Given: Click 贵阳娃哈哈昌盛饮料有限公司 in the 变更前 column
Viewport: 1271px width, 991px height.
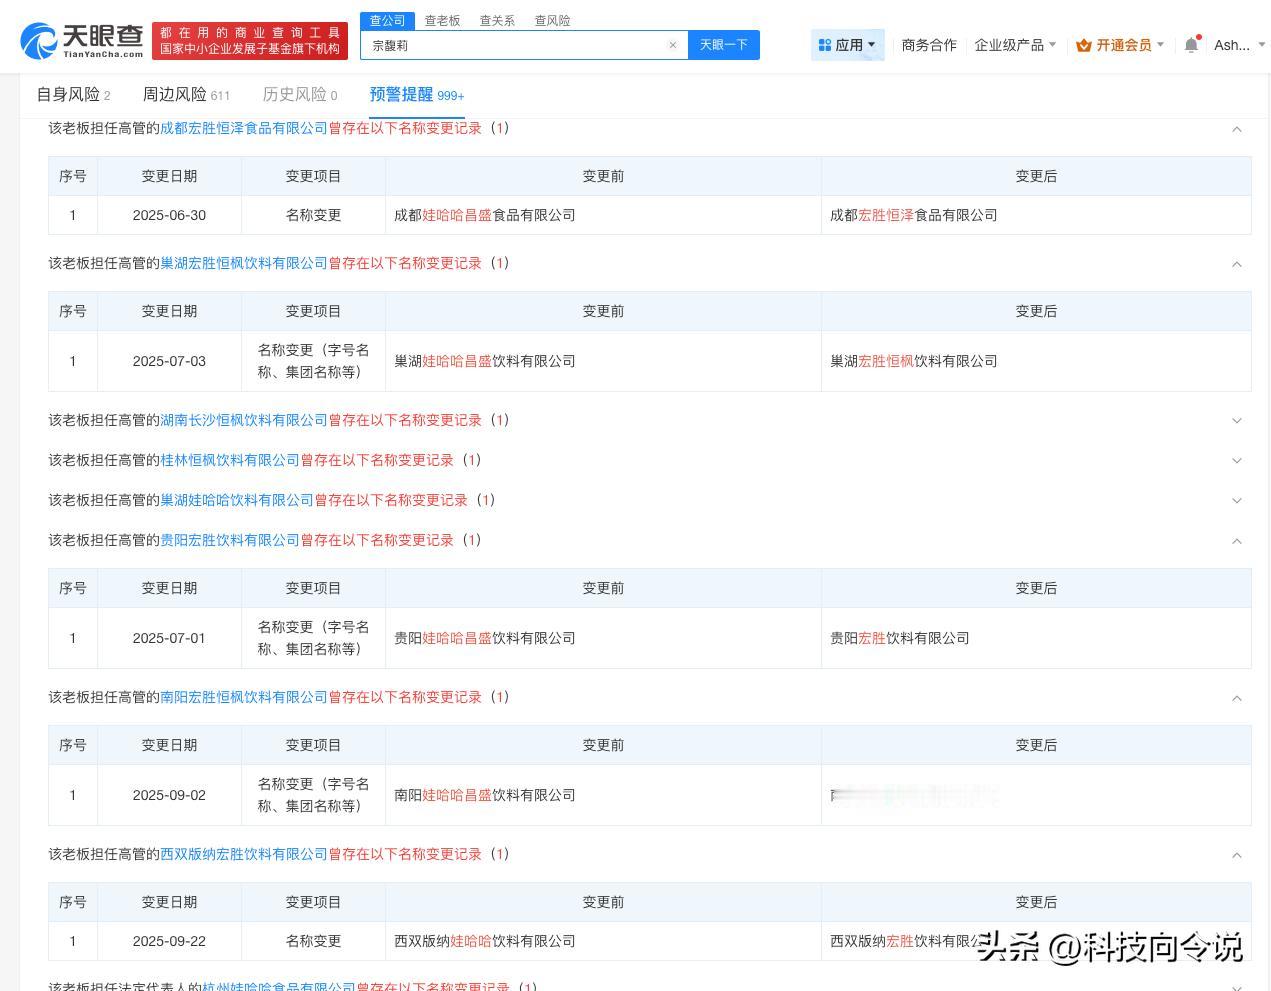Looking at the screenshot, I should (x=485, y=638).
